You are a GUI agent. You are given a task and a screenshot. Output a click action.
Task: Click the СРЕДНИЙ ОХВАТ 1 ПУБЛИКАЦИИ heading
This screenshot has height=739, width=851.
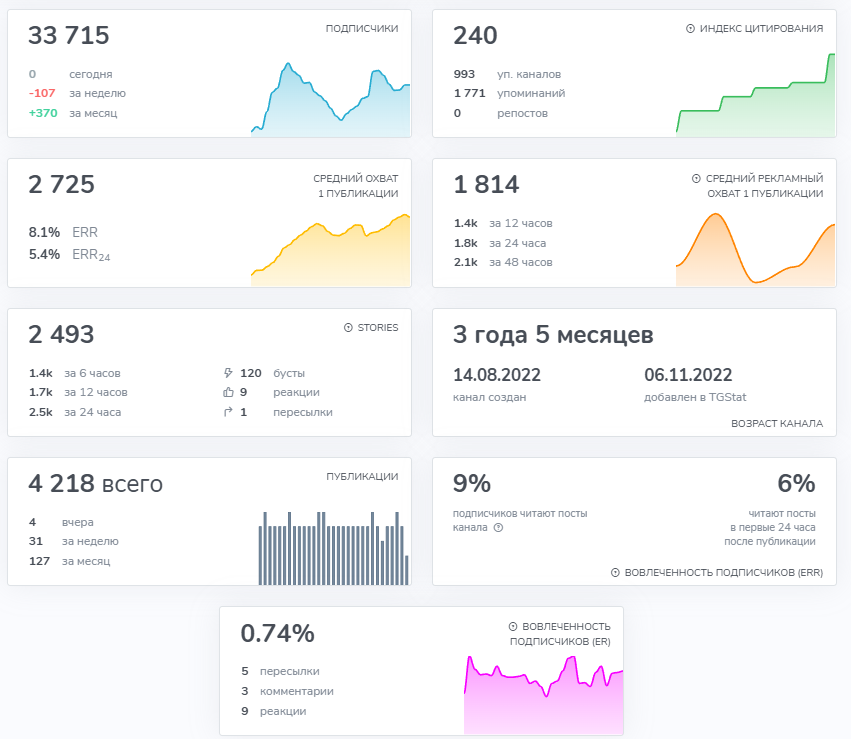coord(355,186)
